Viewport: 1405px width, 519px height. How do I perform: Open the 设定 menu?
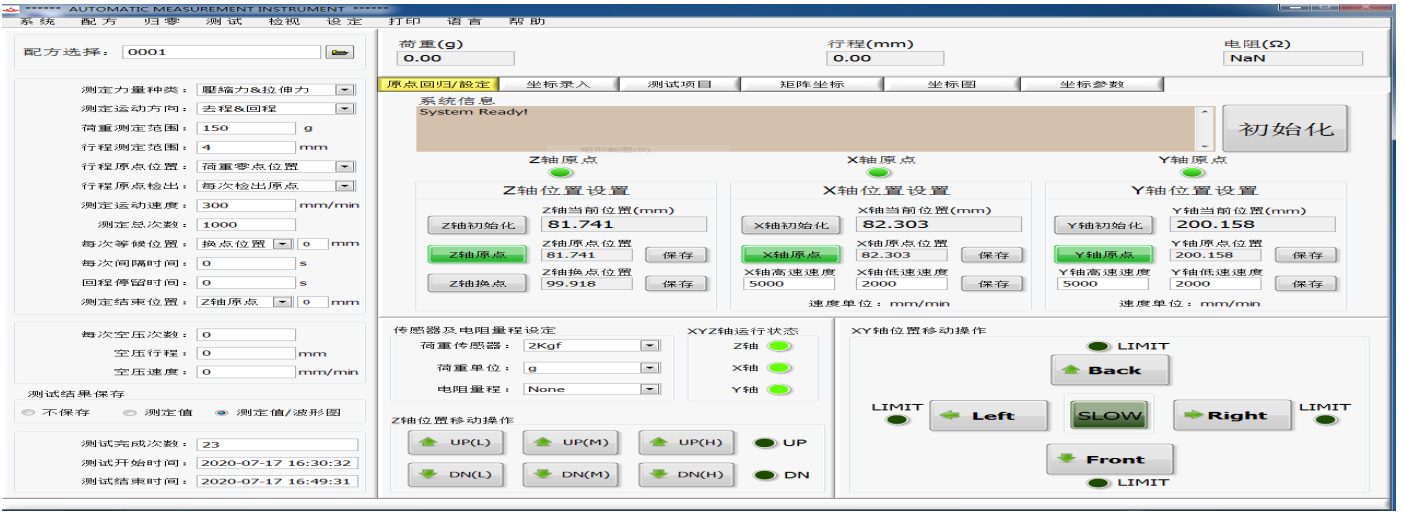pyautogui.click(x=344, y=21)
